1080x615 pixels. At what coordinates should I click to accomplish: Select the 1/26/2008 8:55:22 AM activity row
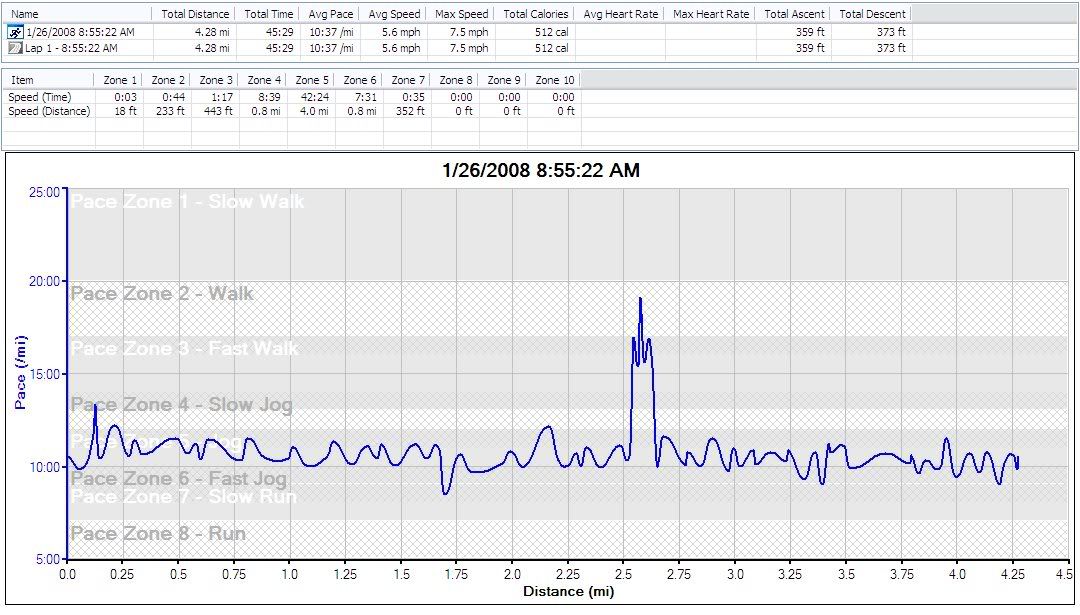(x=80, y=32)
